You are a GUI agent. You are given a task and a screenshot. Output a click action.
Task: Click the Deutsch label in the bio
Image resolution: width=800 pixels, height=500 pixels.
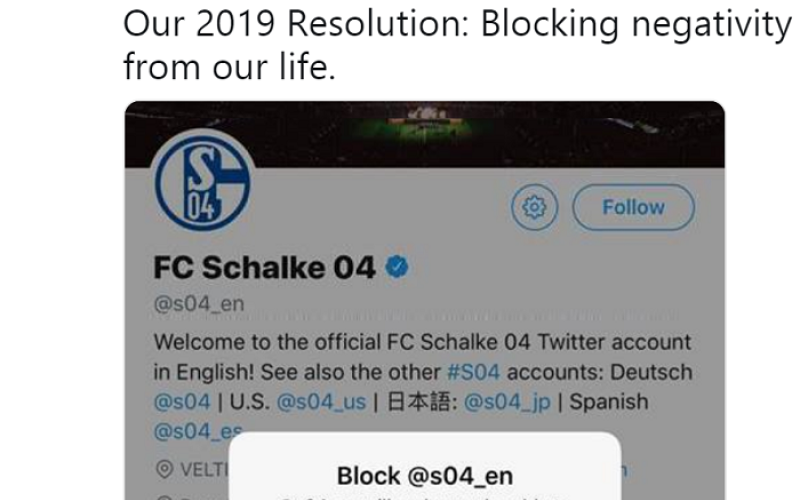(652, 372)
